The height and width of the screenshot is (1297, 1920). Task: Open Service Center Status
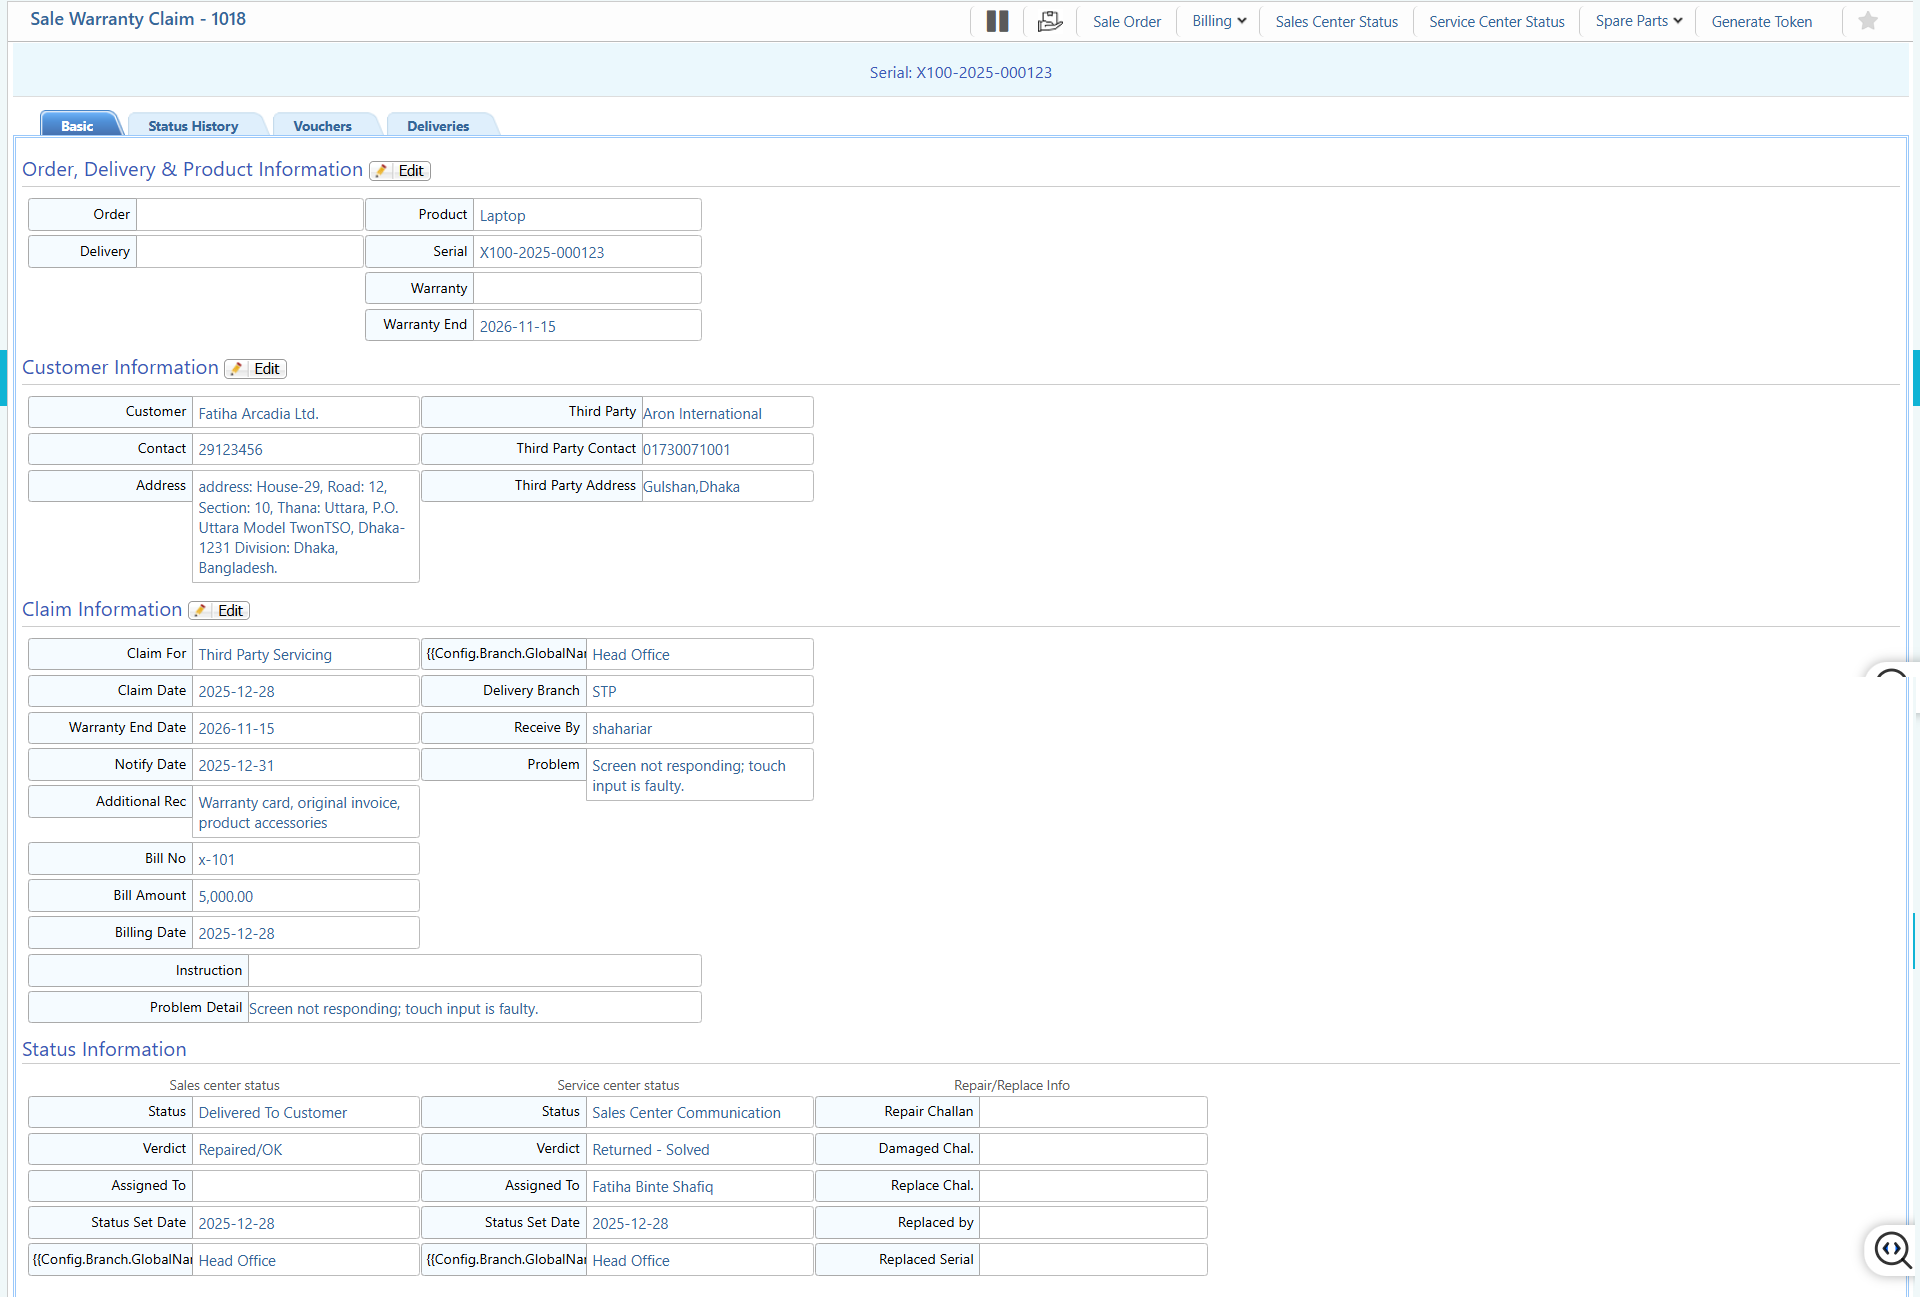click(1496, 21)
